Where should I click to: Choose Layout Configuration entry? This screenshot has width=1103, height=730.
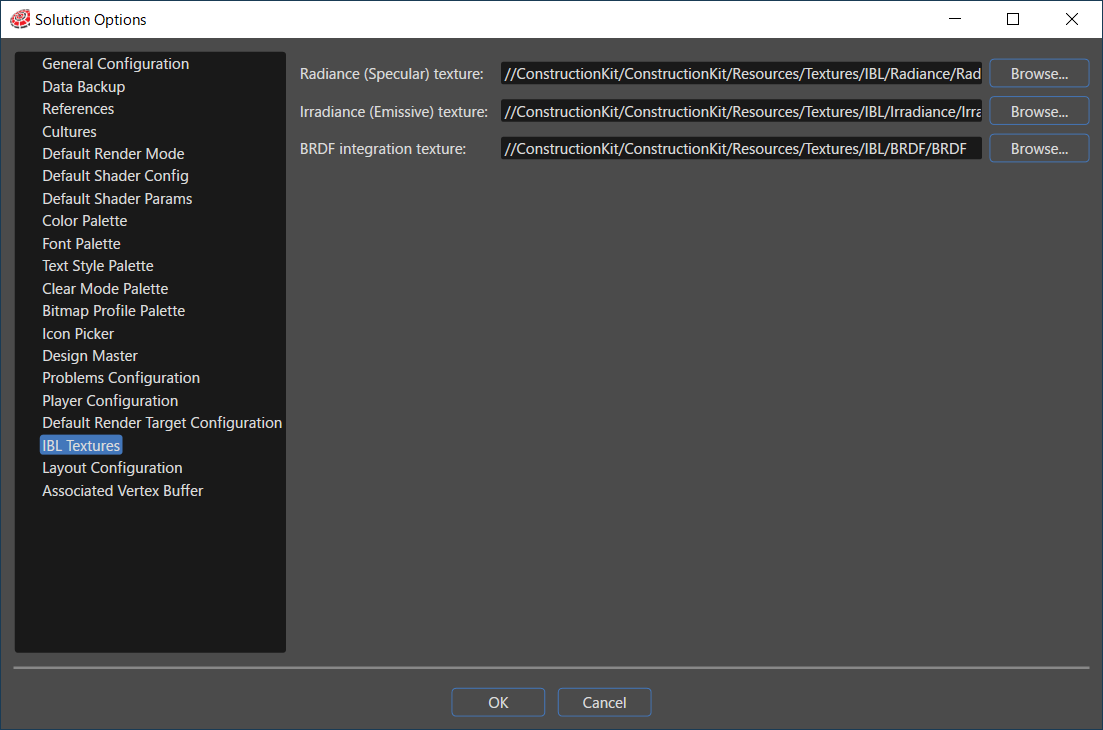[x=112, y=468]
